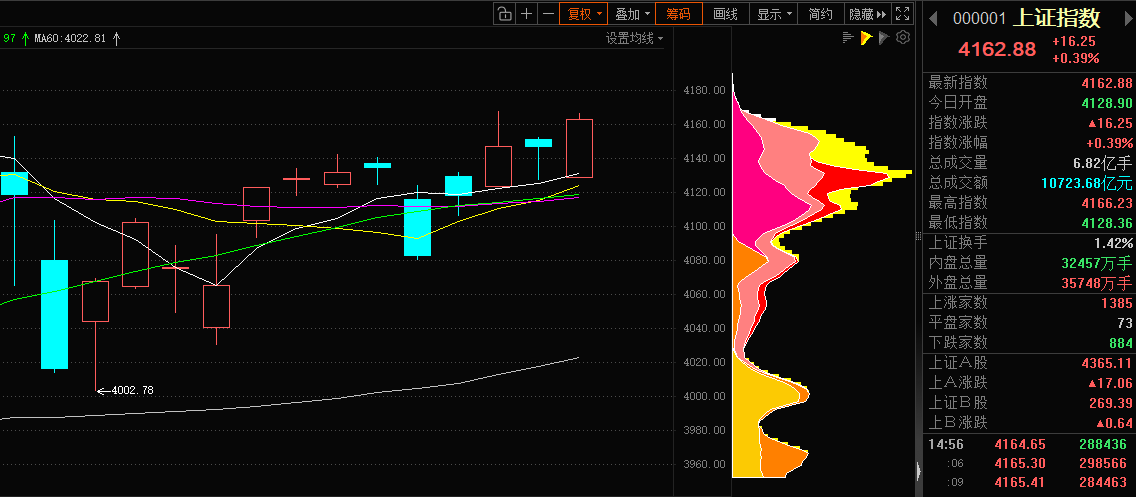Click the splitter handle beside the tick list
The height and width of the screenshot is (497, 1136).
point(919,472)
